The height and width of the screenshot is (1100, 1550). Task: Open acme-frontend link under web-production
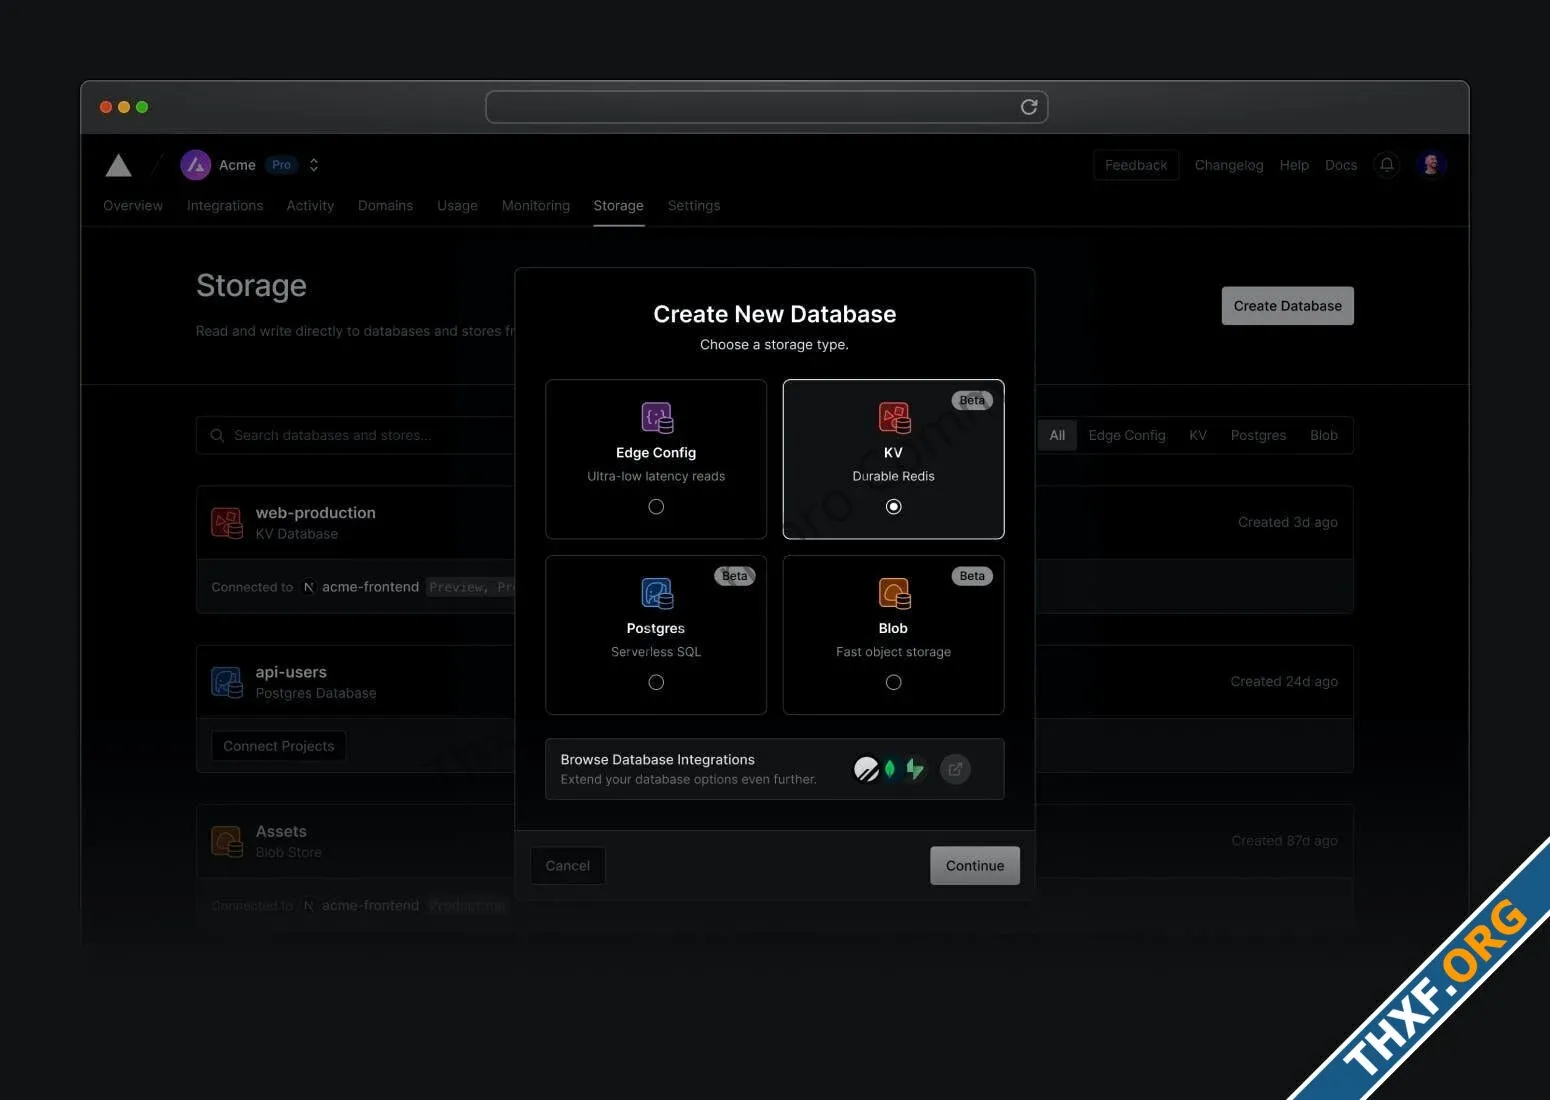coord(370,587)
